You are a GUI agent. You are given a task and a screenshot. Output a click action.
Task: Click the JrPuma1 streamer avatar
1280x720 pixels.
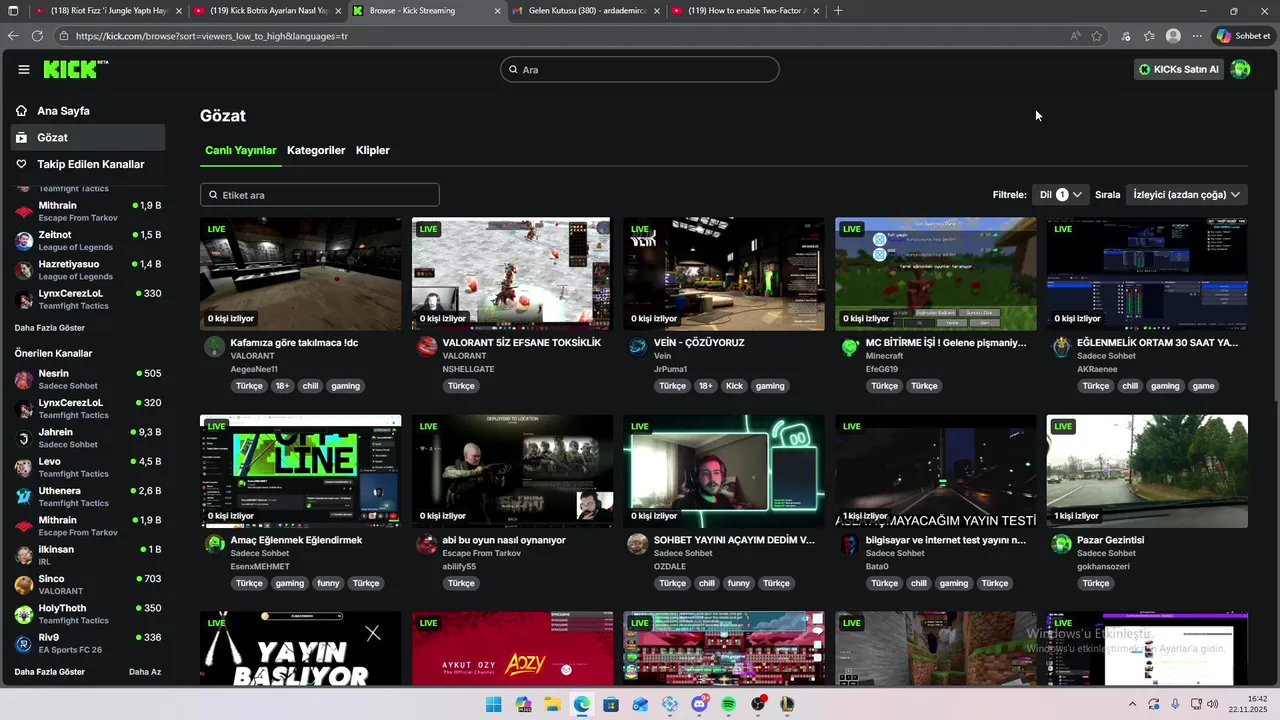coord(638,347)
